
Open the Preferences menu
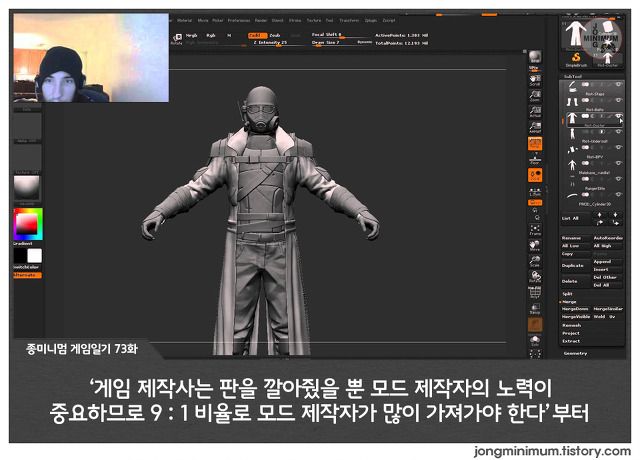pyautogui.click(x=239, y=20)
